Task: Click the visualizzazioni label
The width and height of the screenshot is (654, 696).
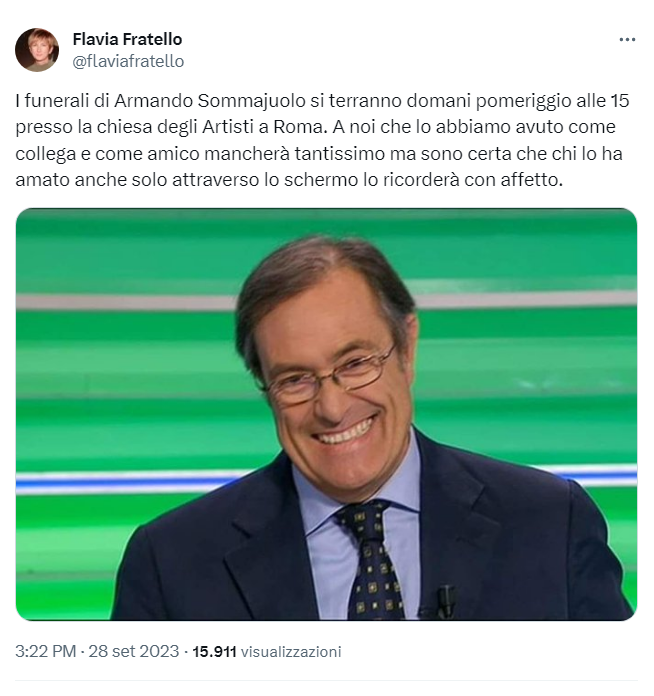Action: pyautogui.click(x=291, y=652)
